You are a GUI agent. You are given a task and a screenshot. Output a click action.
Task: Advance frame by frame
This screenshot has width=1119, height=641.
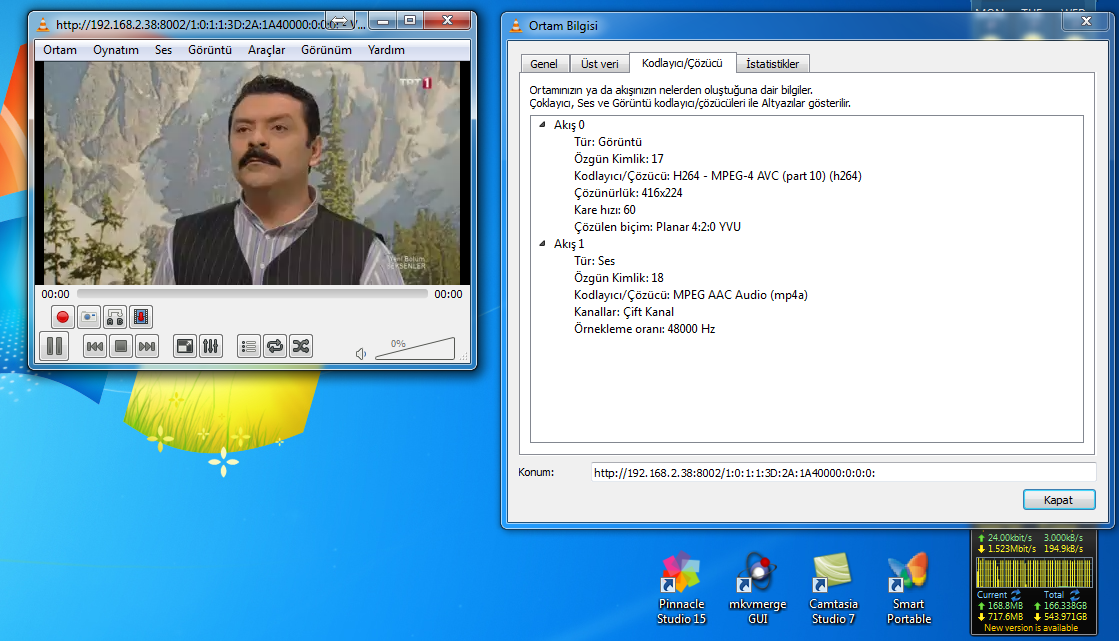(140, 317)
